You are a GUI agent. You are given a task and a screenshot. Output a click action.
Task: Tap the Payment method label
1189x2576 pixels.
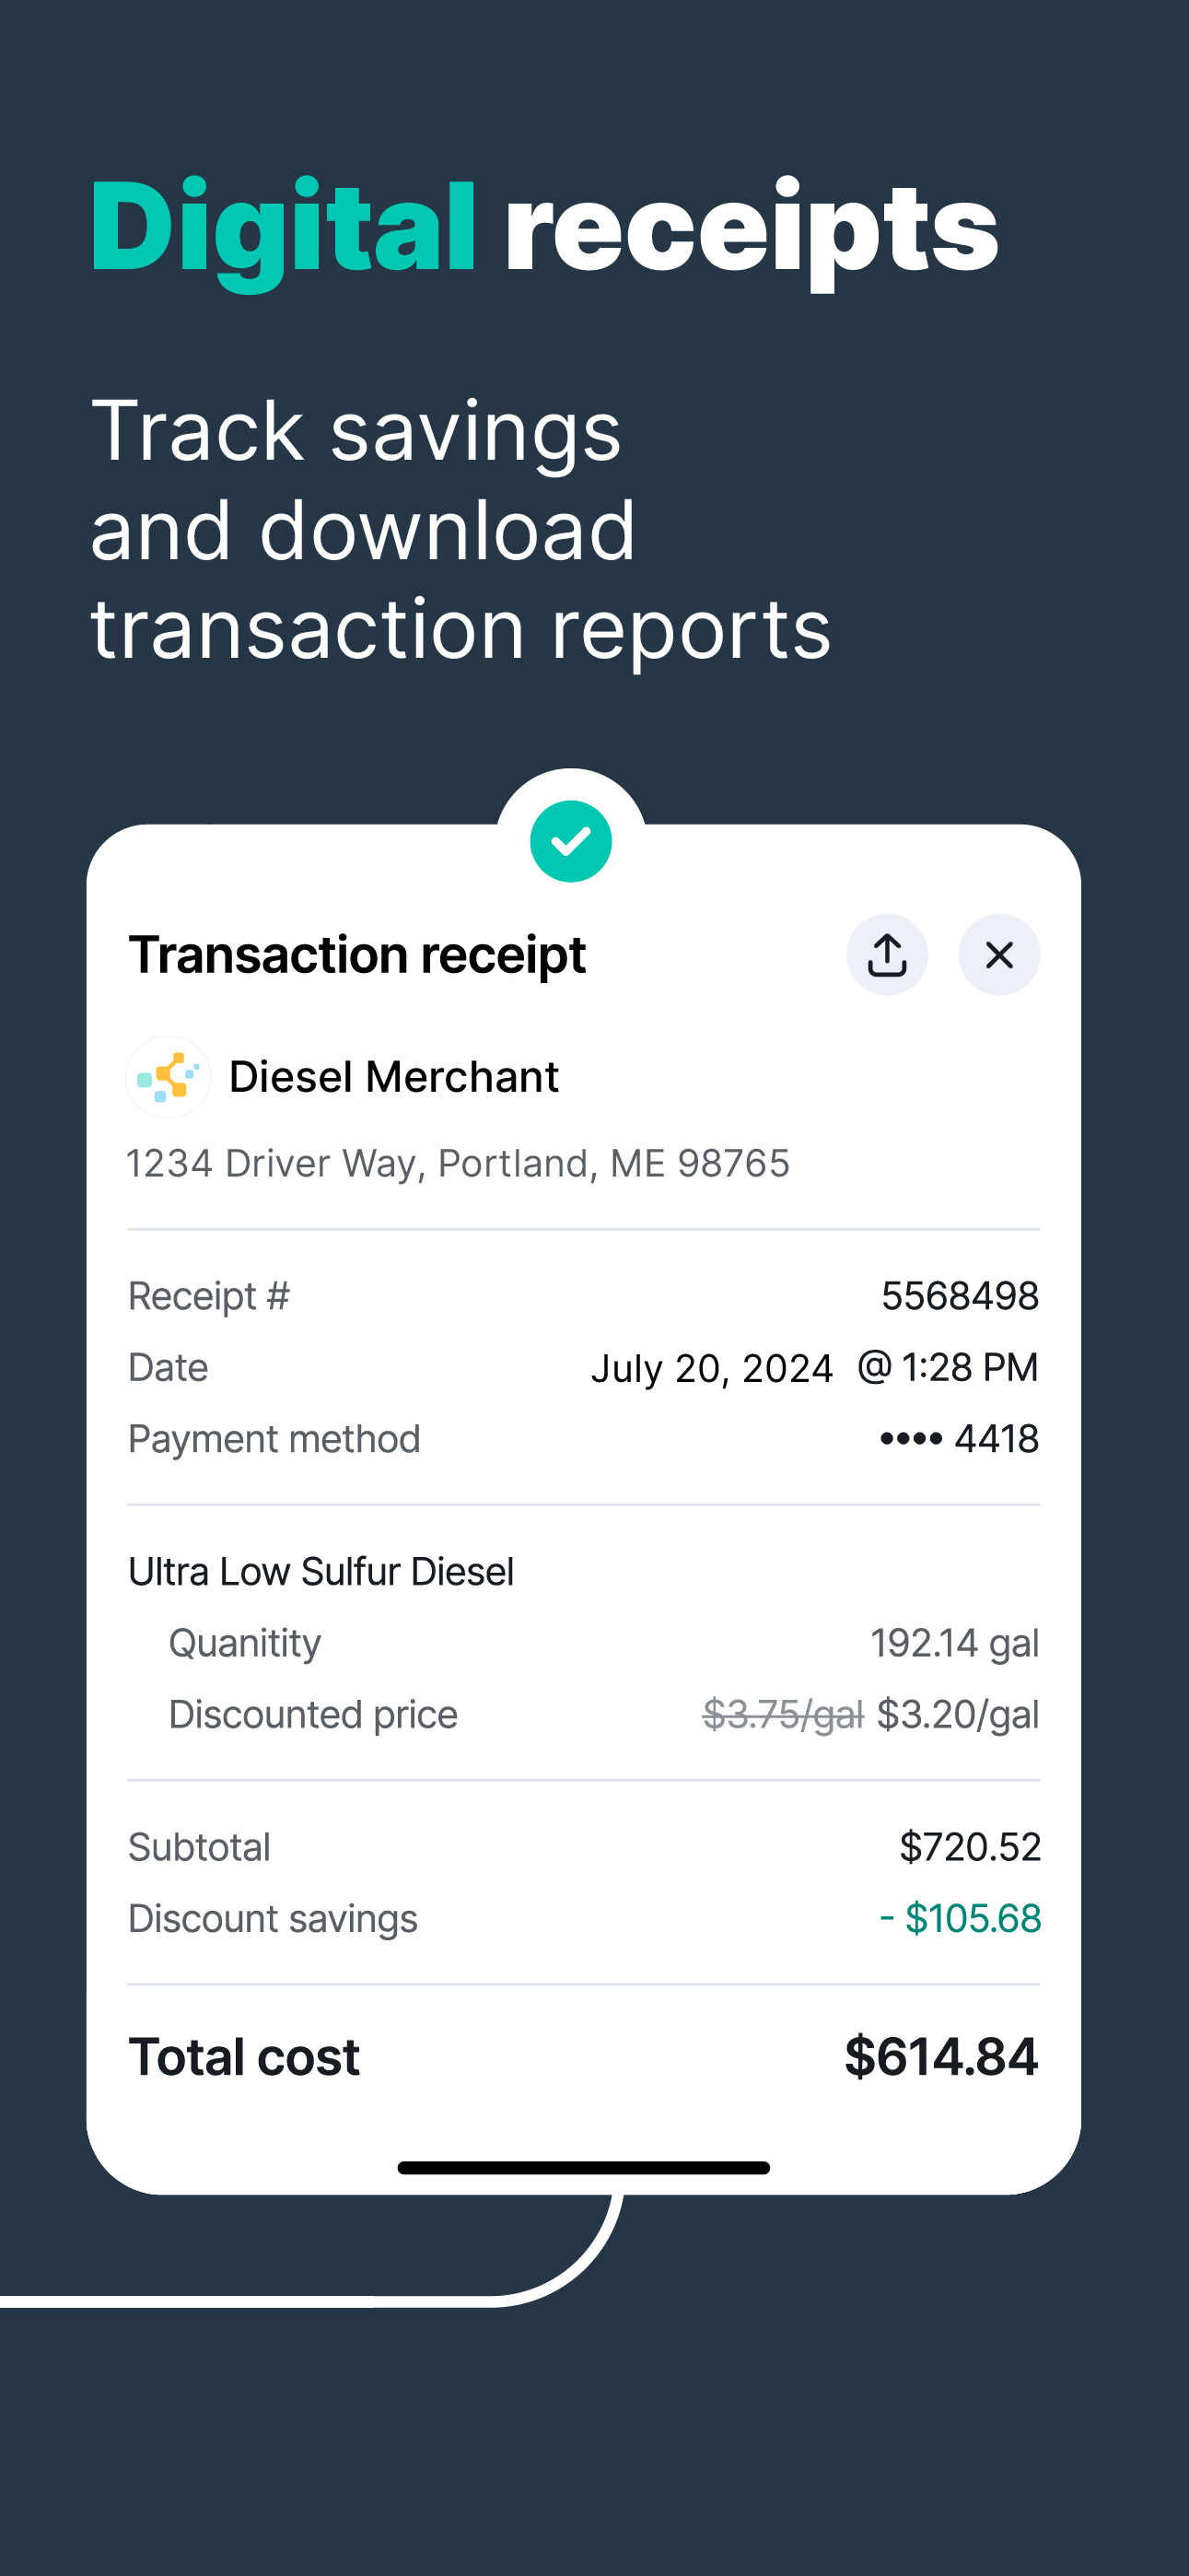point(274,1439)
